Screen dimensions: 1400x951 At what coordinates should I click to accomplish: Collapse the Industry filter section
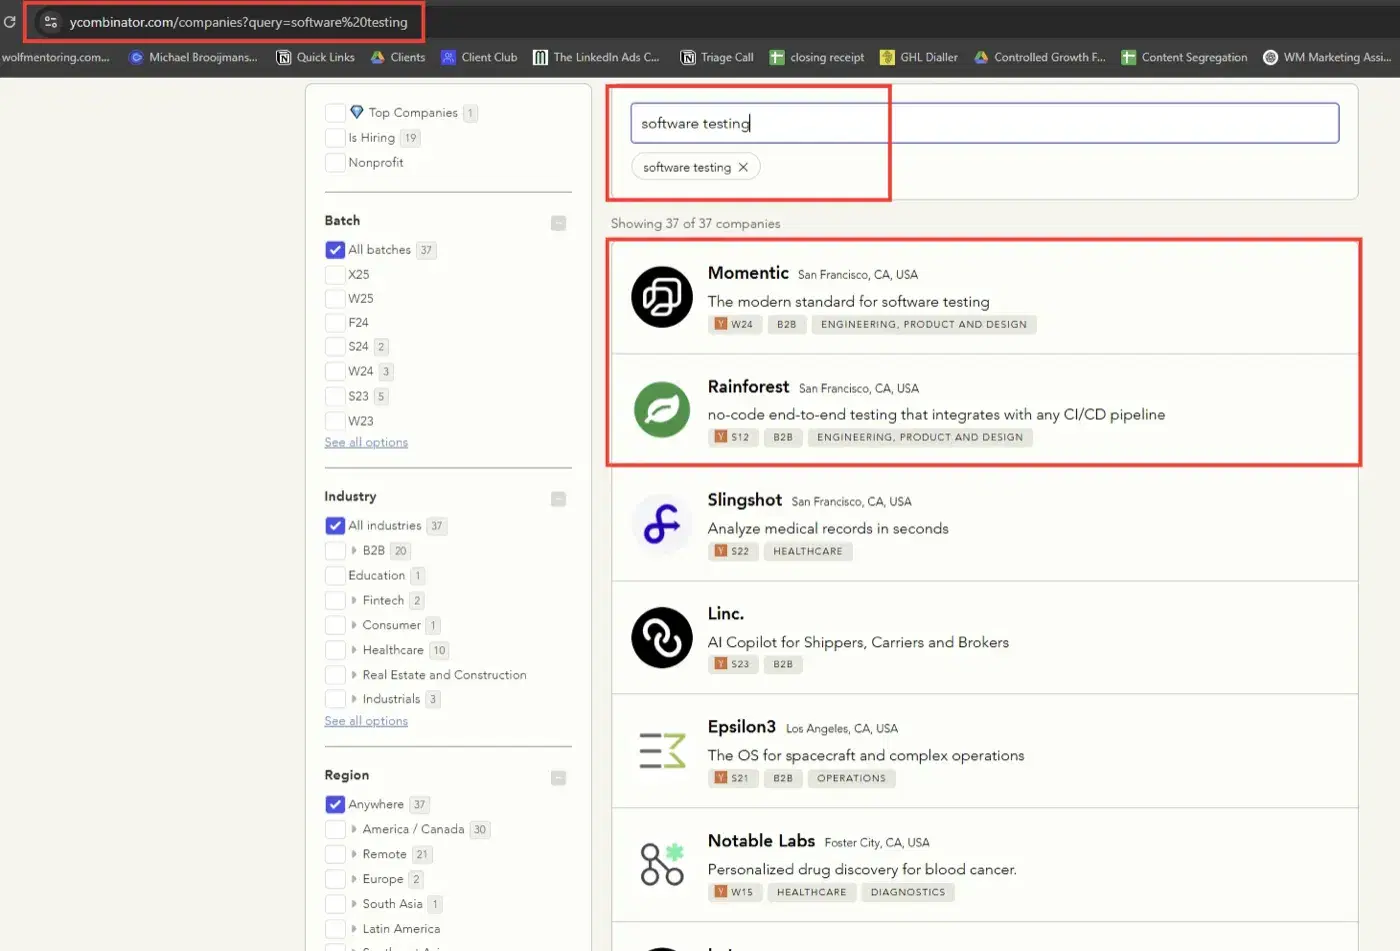pyautogui.click(x=558, y=499)
